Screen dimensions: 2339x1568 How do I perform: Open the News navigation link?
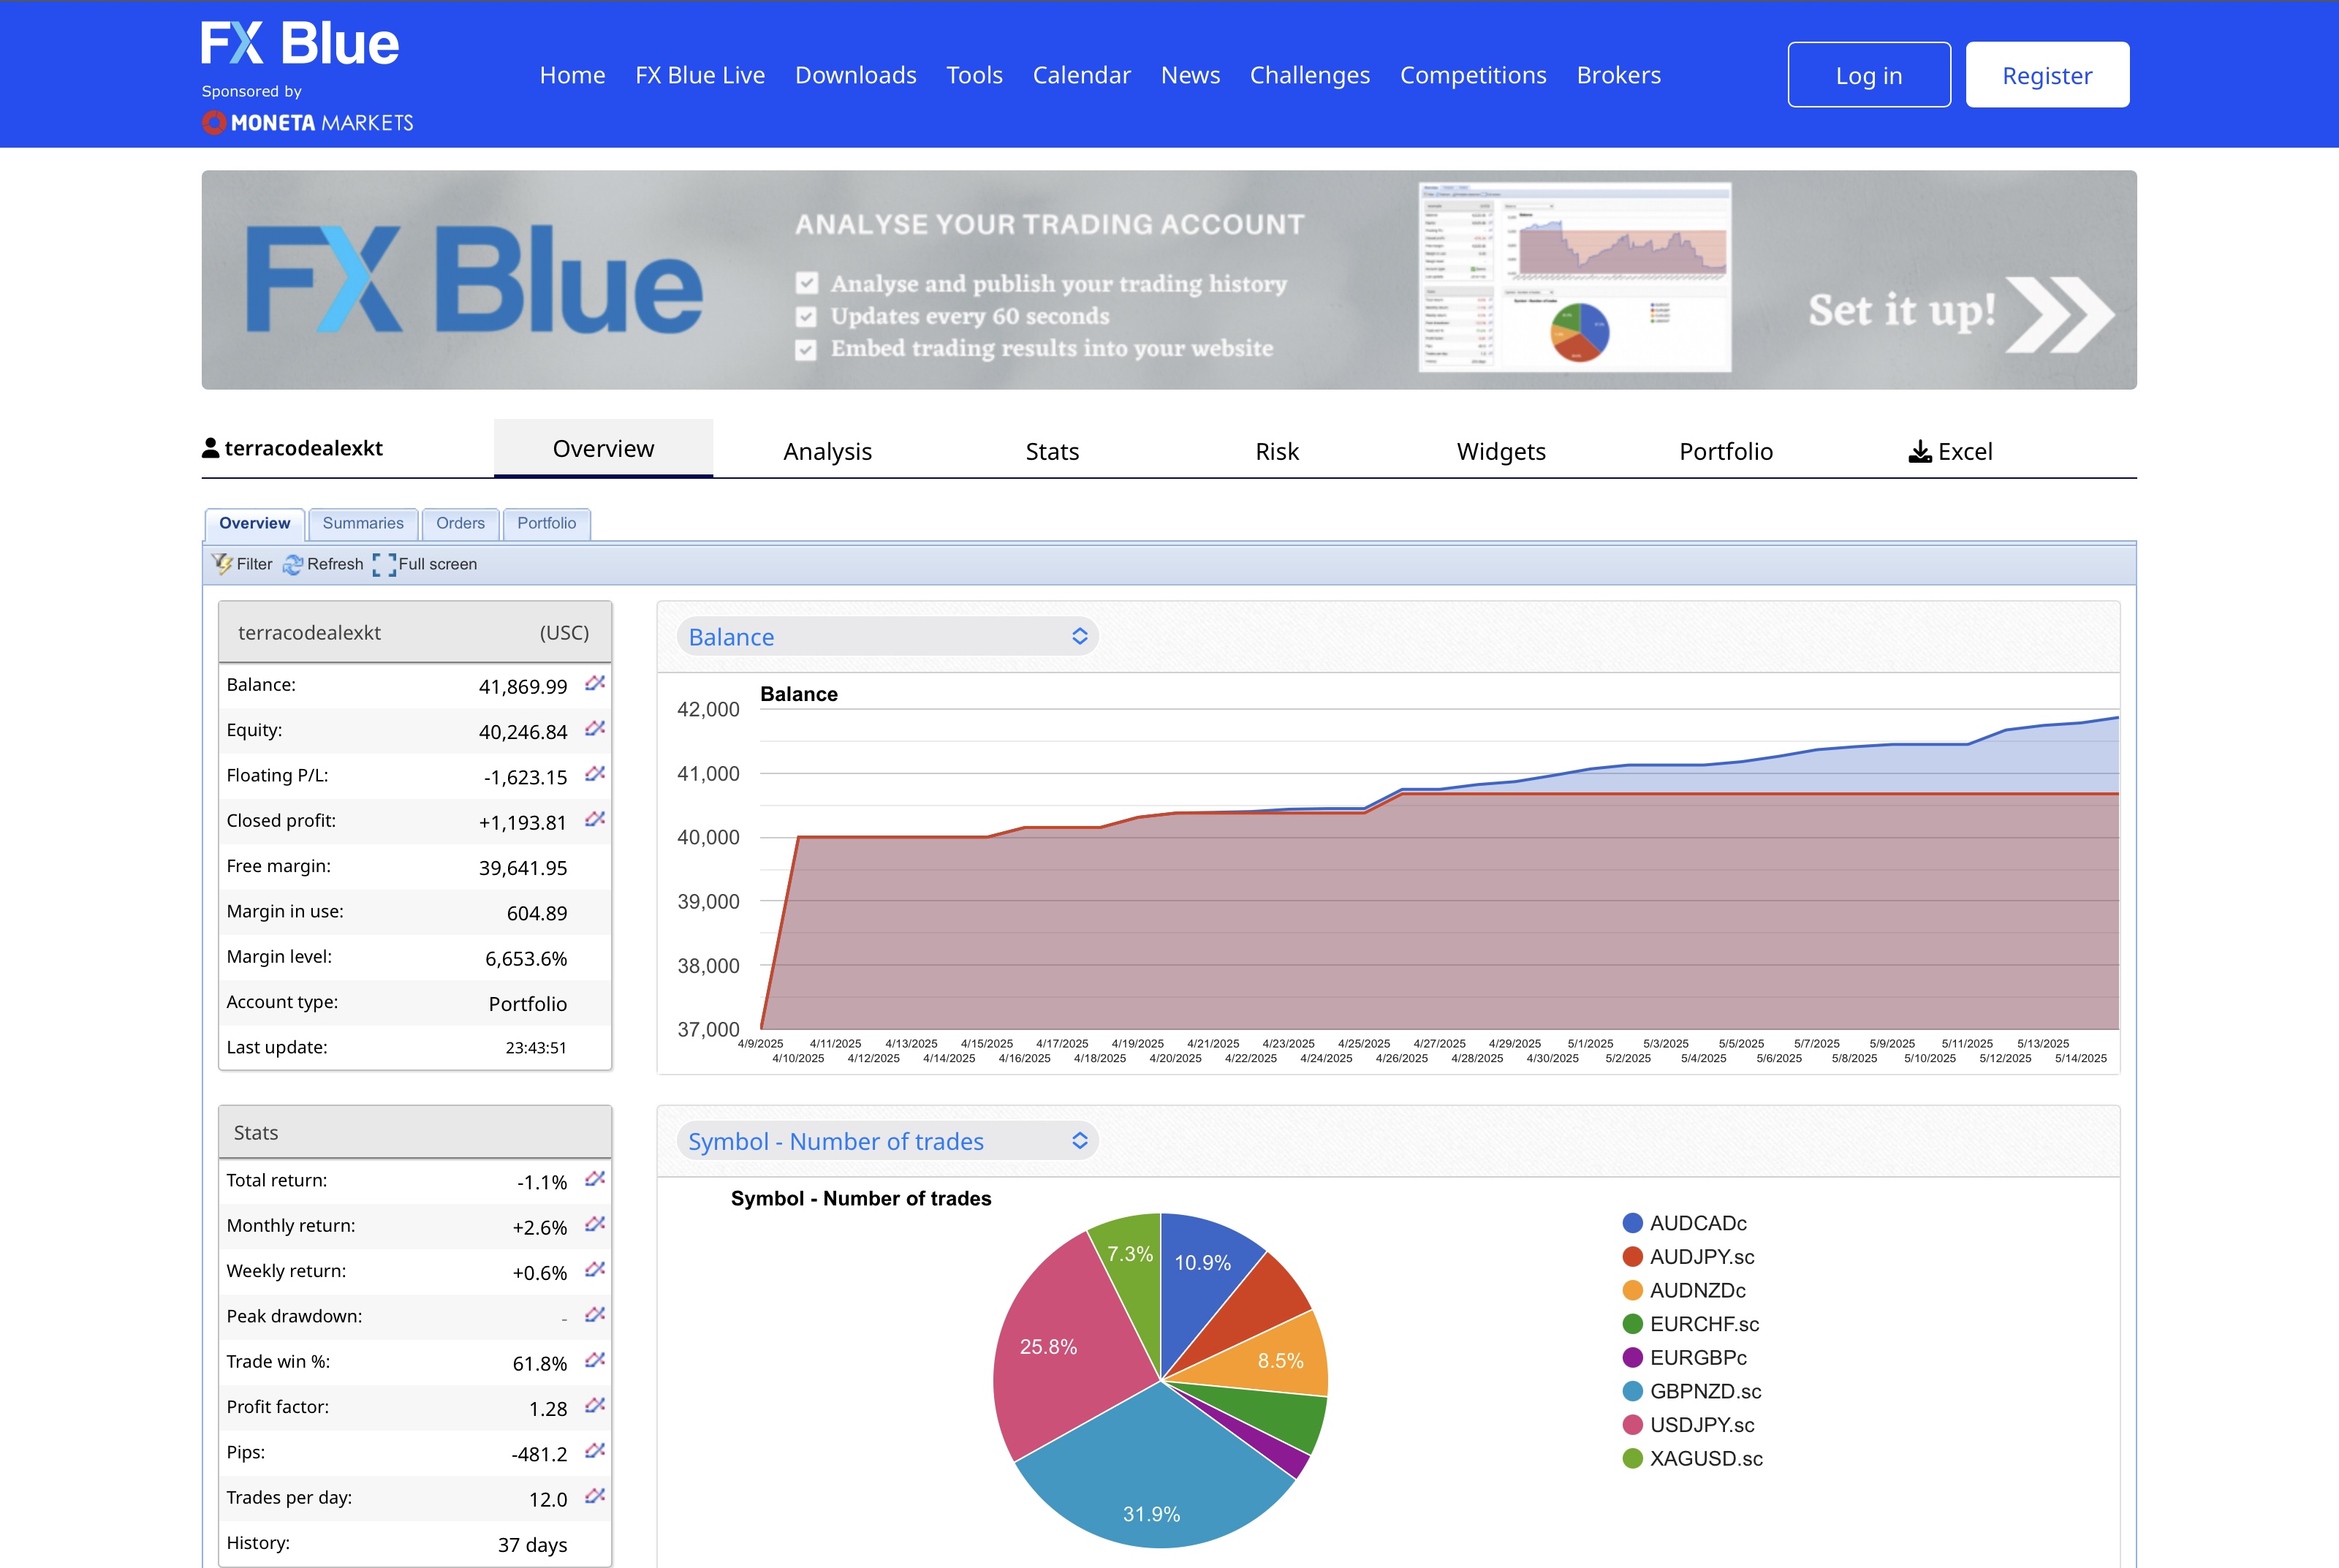point(1190,75)
